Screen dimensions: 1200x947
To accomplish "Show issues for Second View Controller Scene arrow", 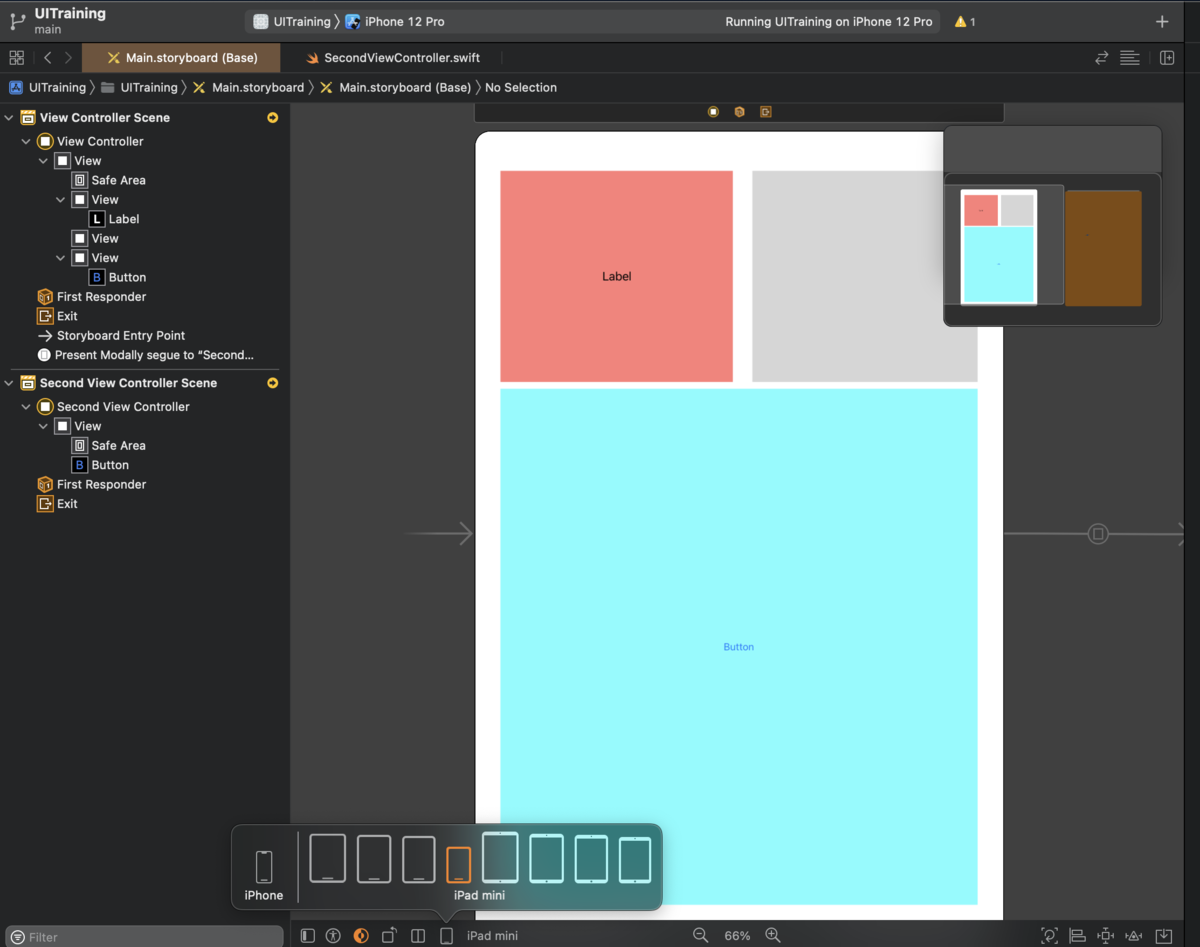I will (272, 383).
